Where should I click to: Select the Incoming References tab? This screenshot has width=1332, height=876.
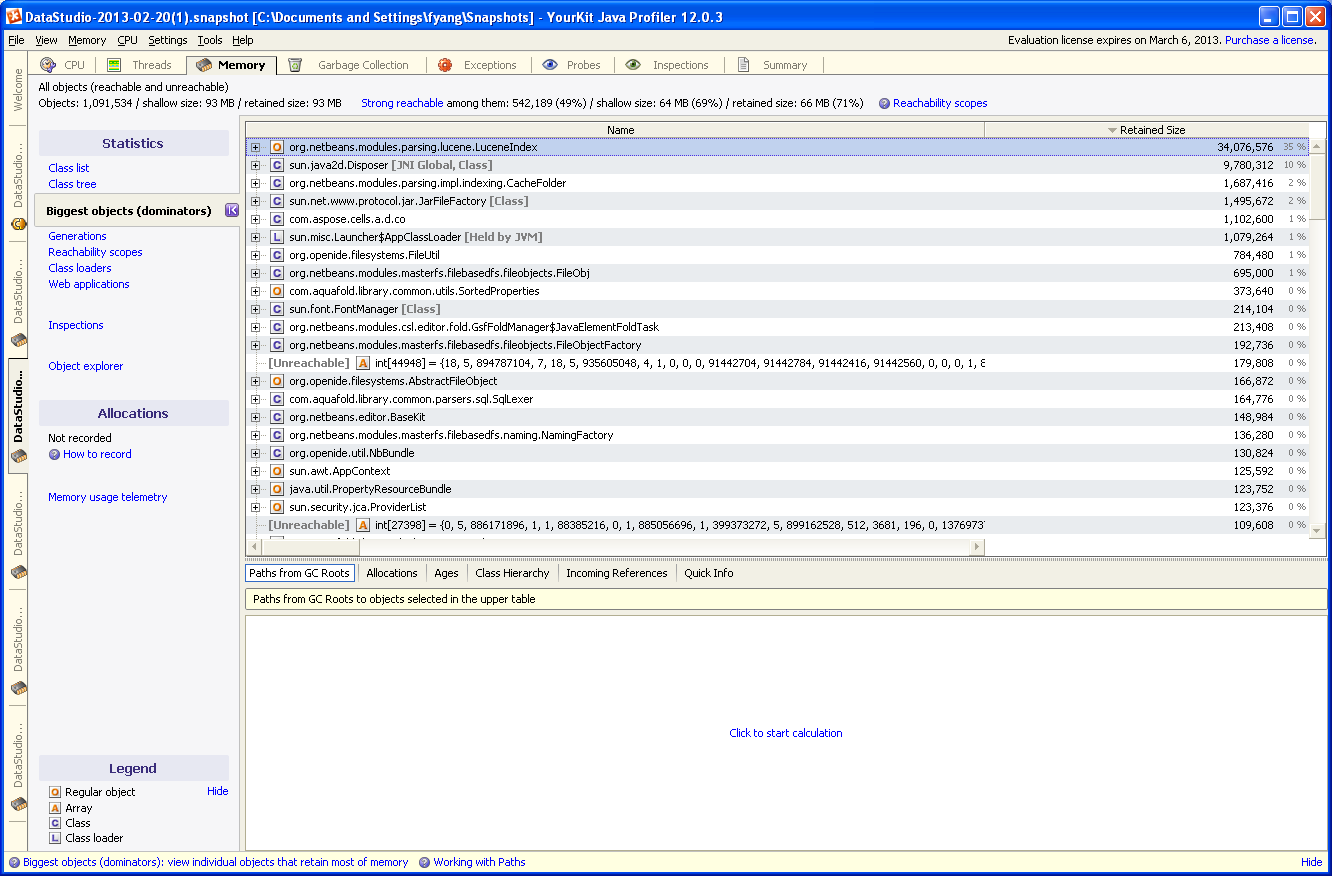pos(617,573)
